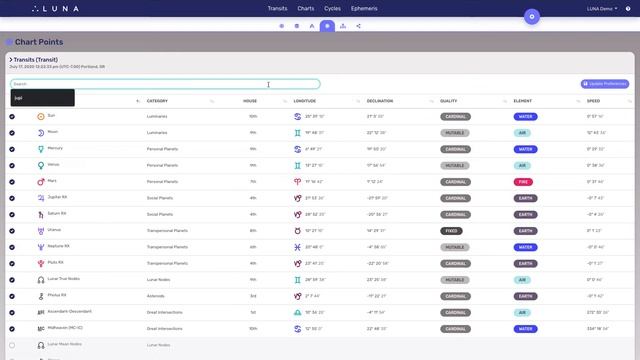Uncheck the Mars row checkbox
The image size is (640, 360).
(x=12, y=182)
